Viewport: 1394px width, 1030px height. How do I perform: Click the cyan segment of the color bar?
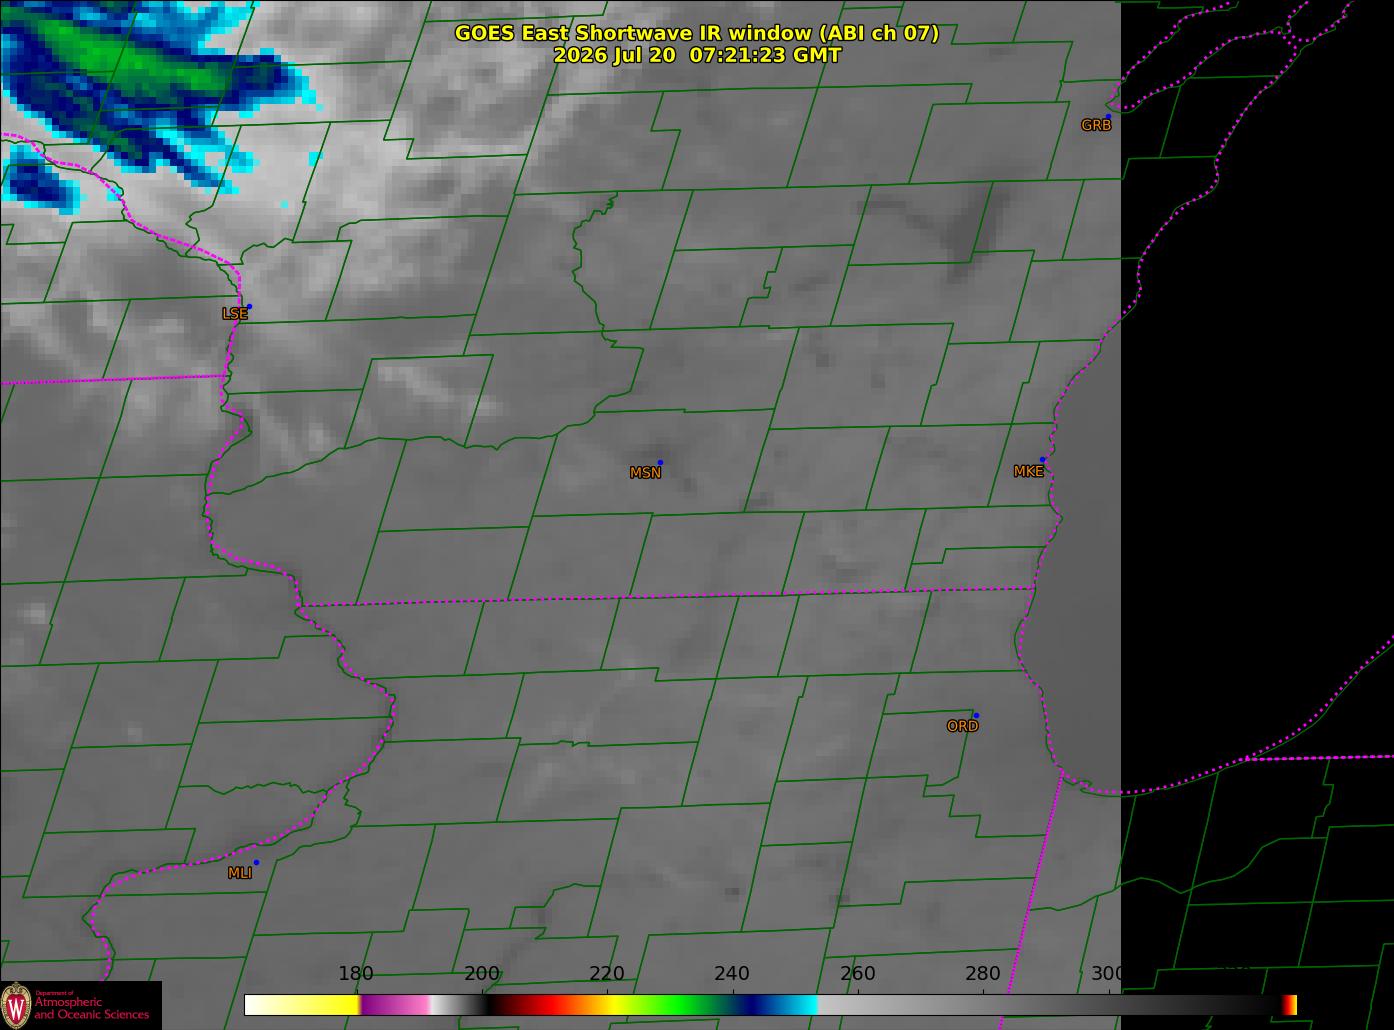click(795, 1004)
